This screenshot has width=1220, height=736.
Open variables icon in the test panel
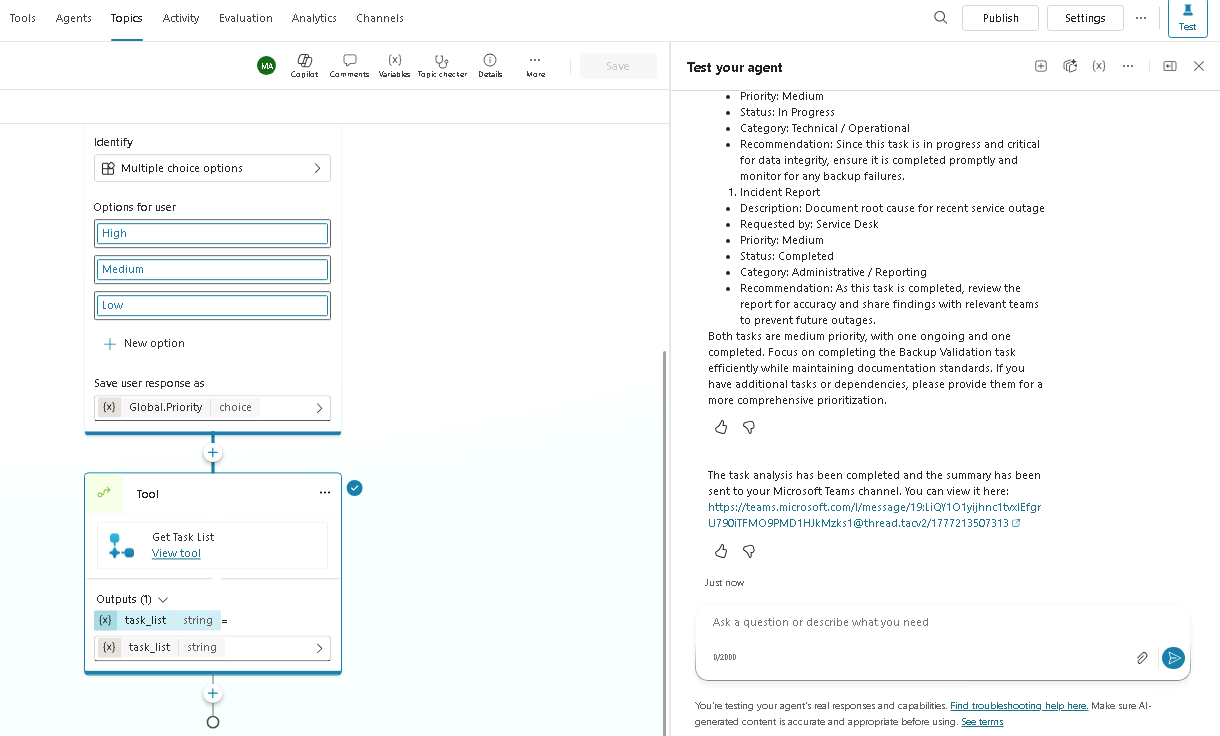(x=1098, y=66)
